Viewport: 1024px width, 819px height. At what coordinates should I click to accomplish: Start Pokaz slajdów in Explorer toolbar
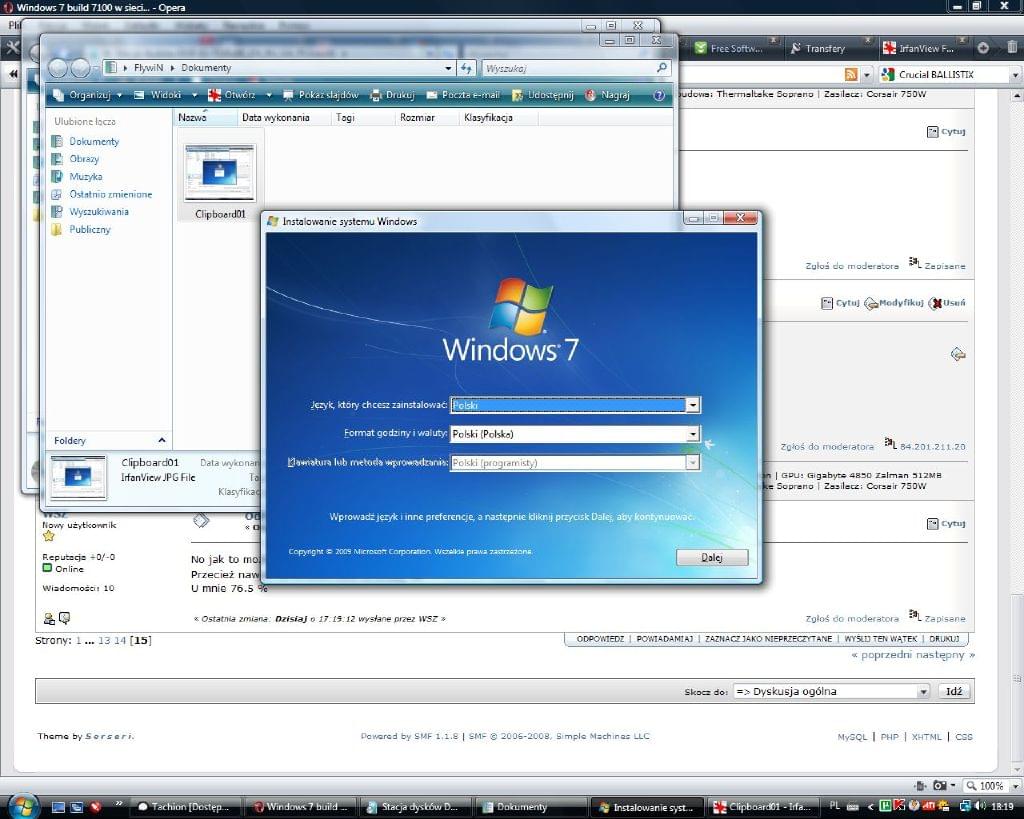tap(321, 95)
